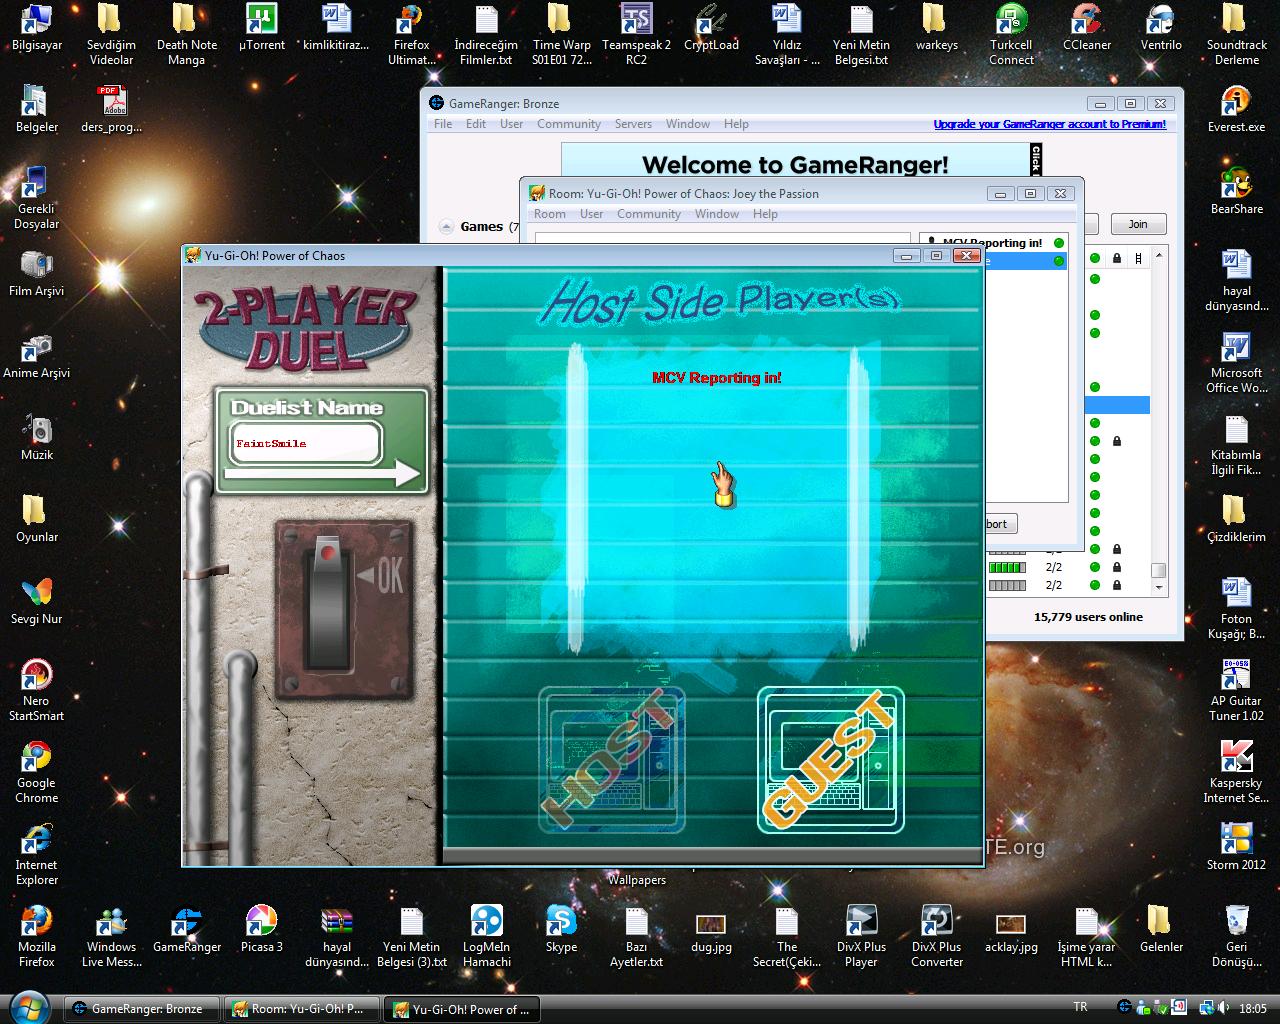
Task: Click the clock showing 18:05
Action: 1253,1008
